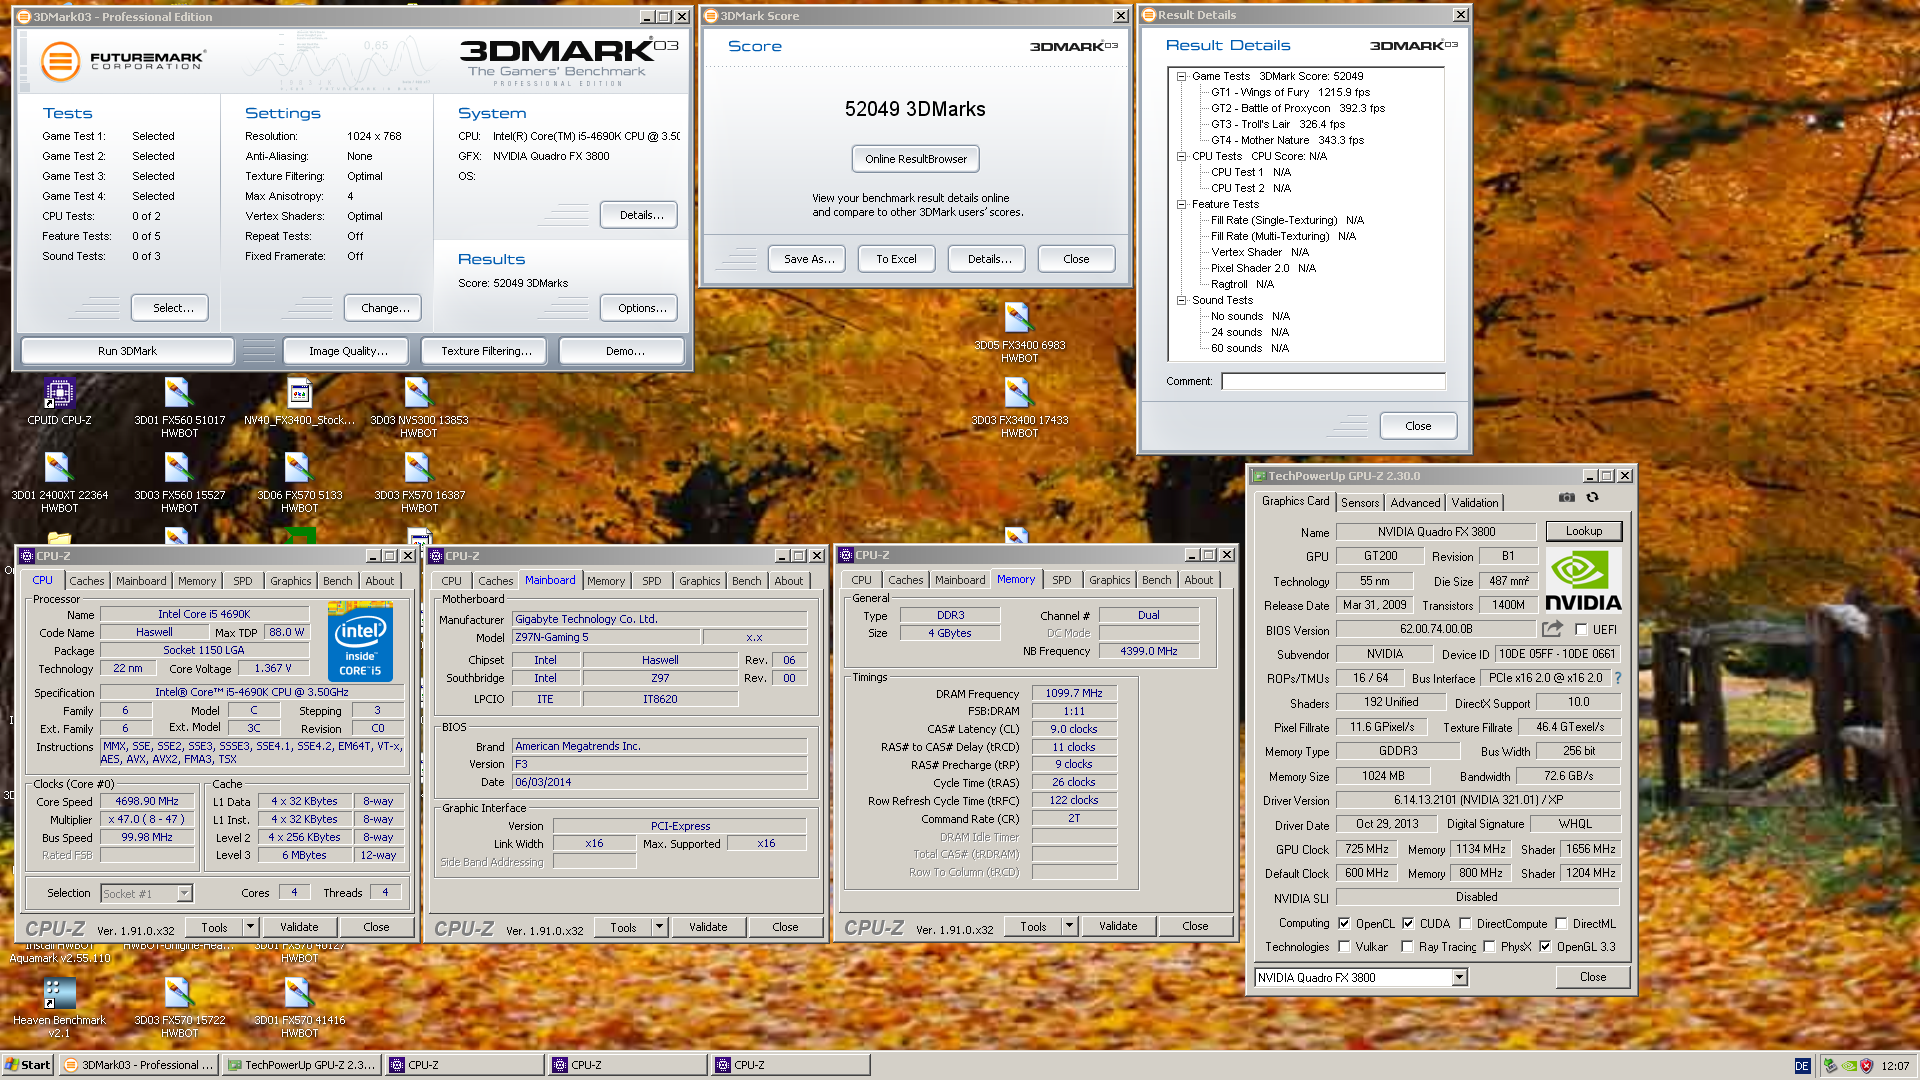The width and height of the screenshot is (1920, 1080).
Task: Switch to the Sensors tab in GPU-Z
Action: click(1359, 503)
